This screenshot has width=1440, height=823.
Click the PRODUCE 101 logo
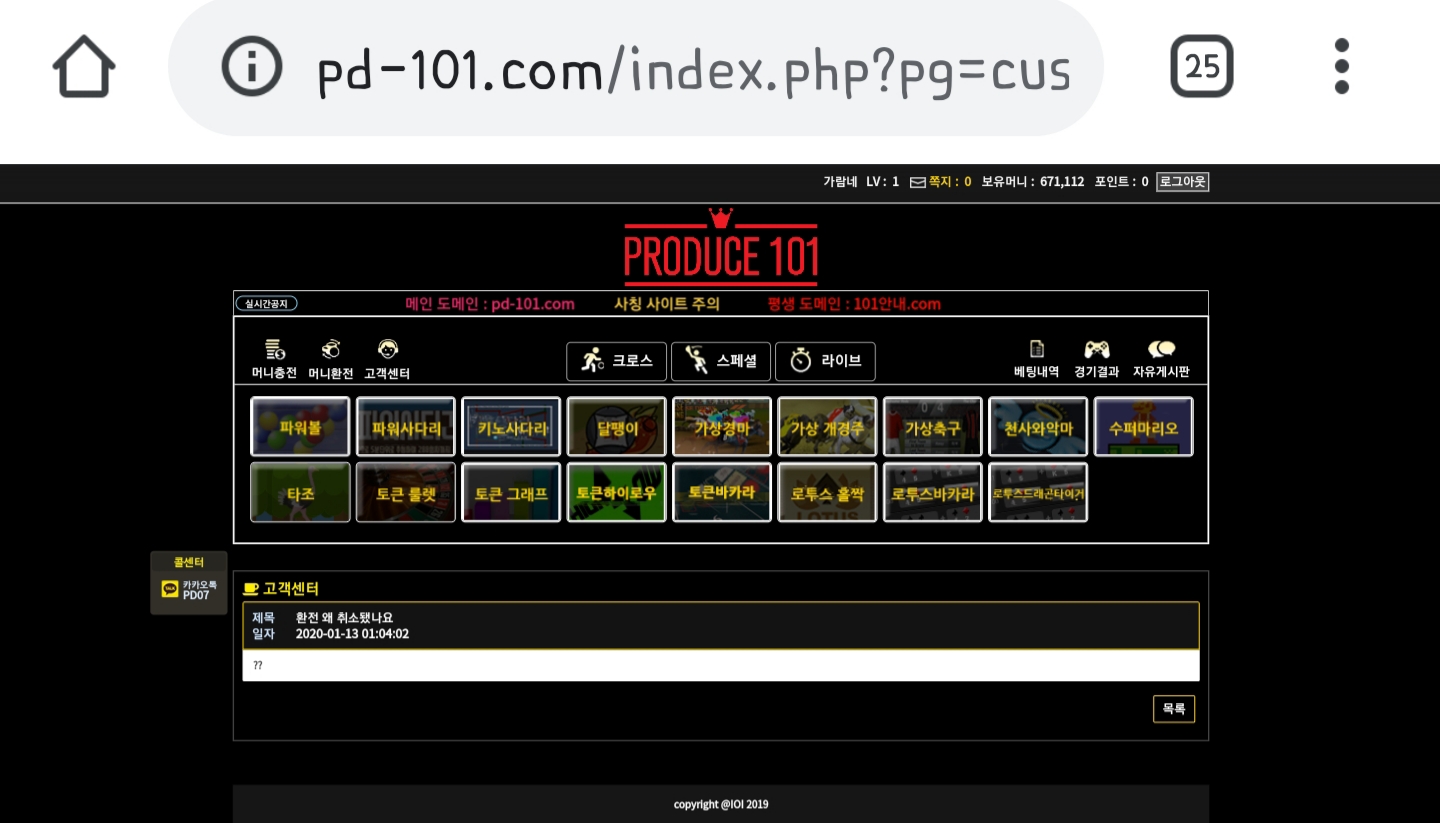(x=721, y=247)
